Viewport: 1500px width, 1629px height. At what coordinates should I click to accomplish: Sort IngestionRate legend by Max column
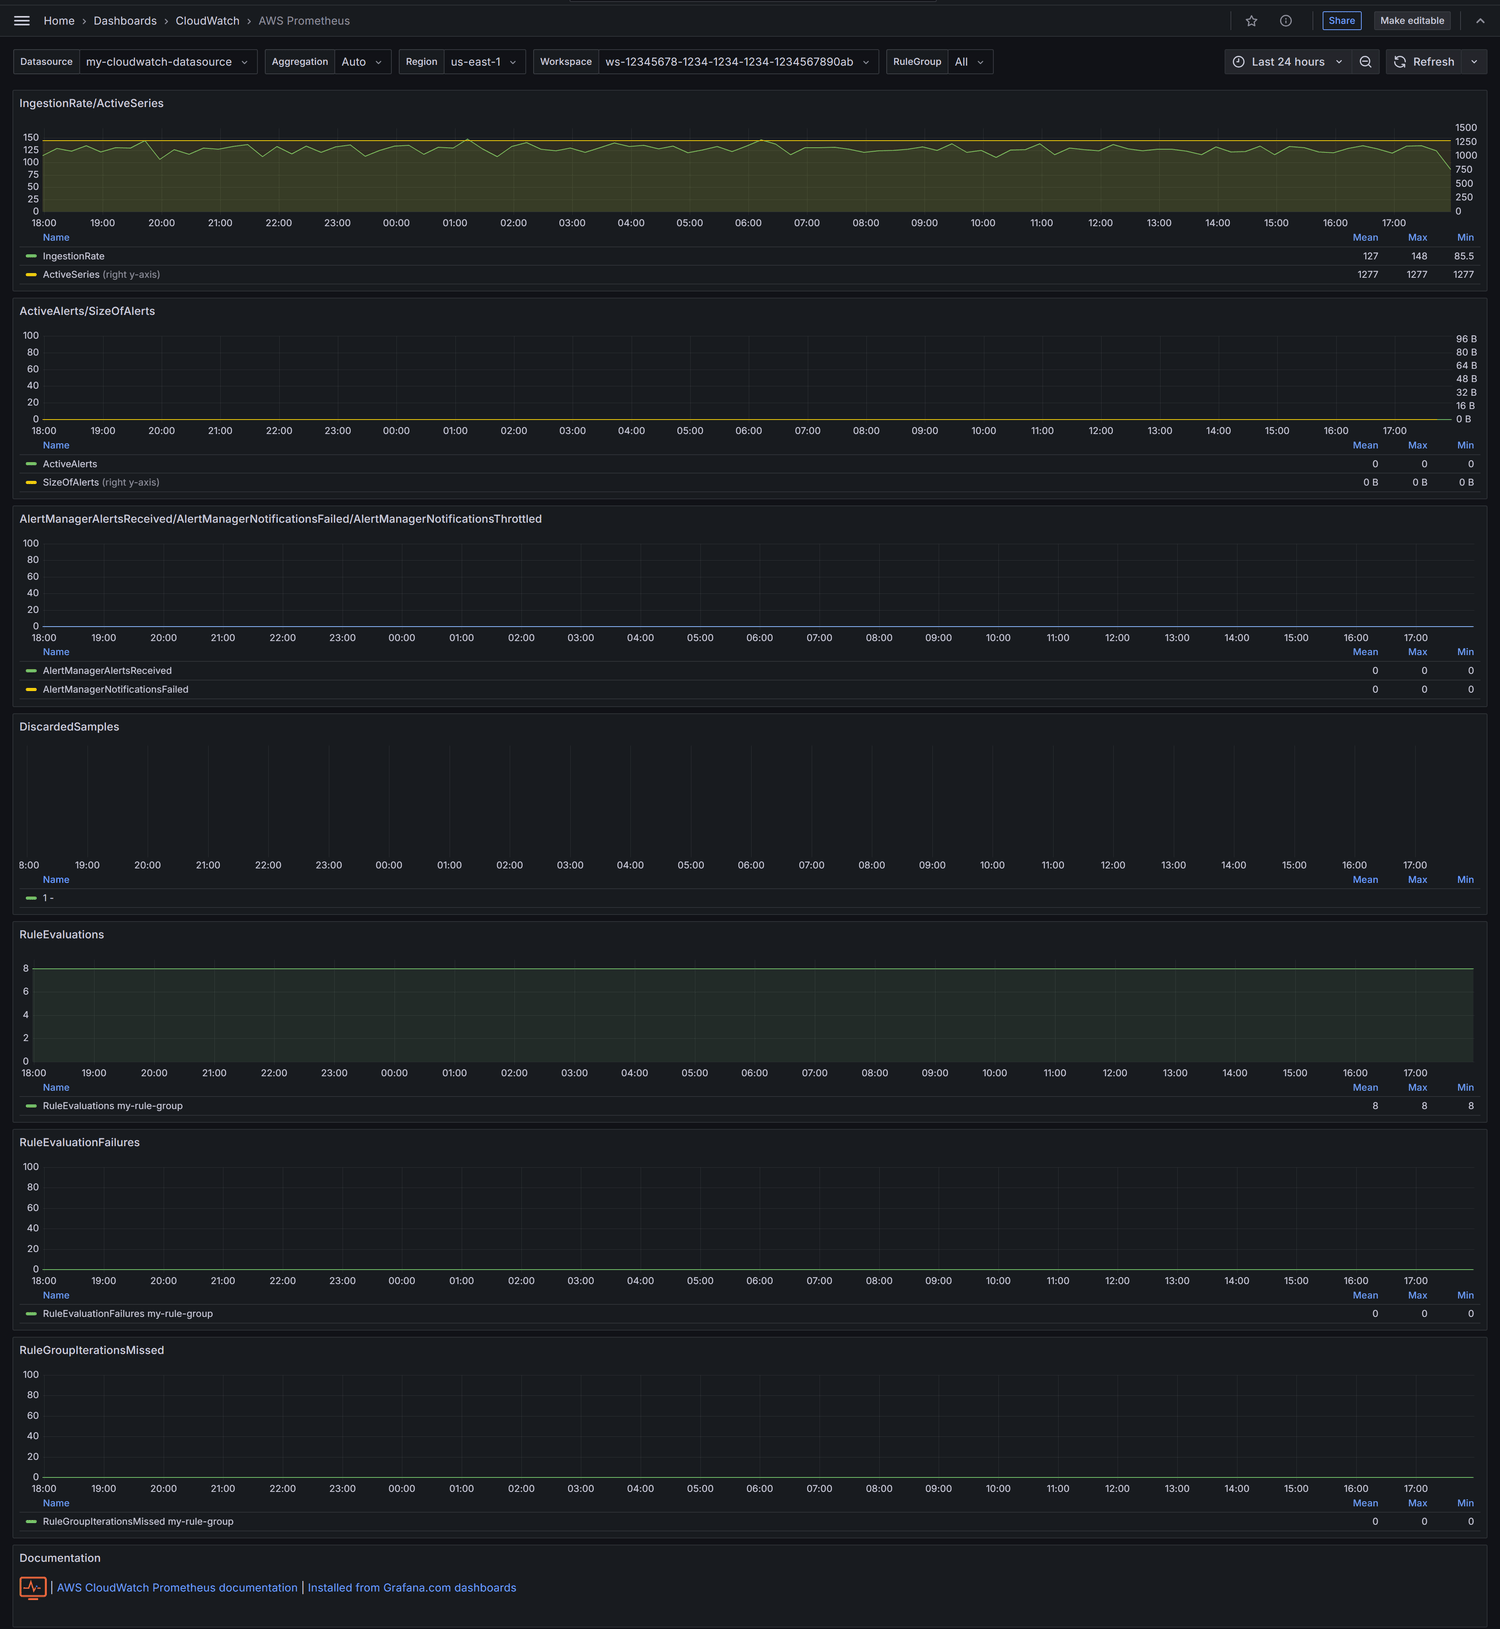tap(1417, 238)
